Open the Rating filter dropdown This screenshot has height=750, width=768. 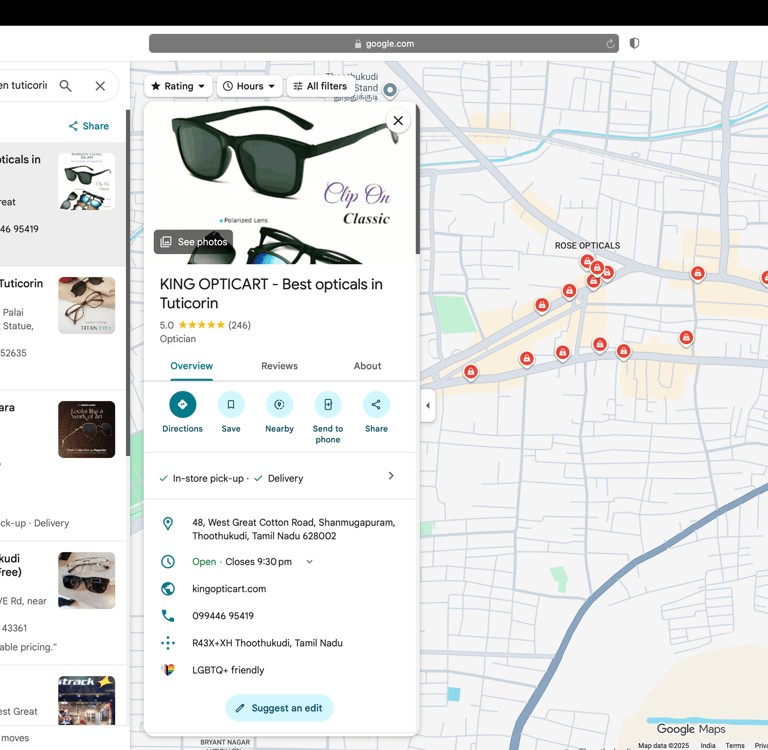coord(178,86)
